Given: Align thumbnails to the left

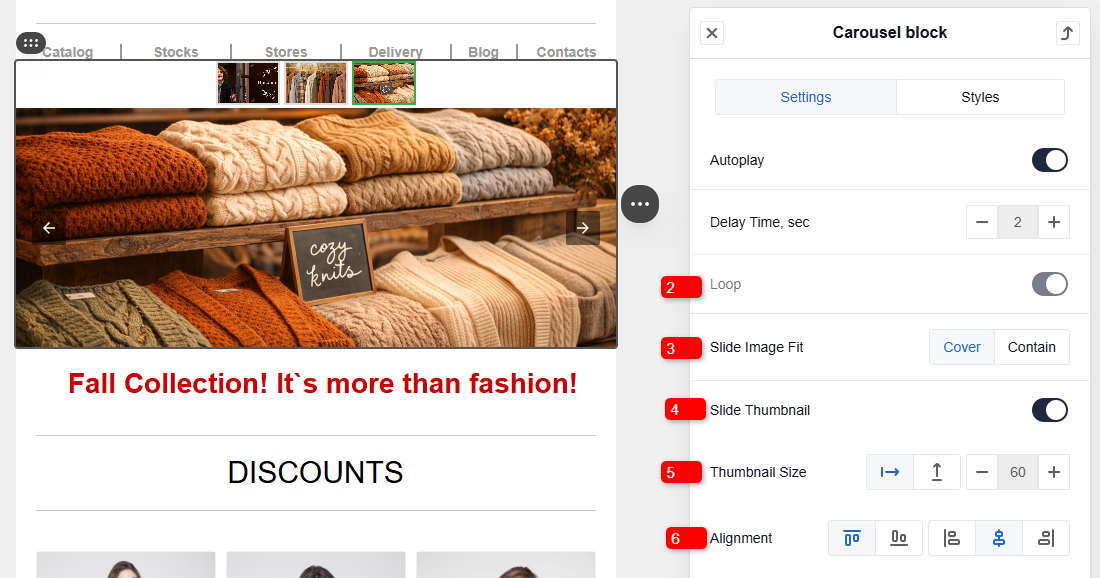Looking at the screenshot, I should [951, 538].
